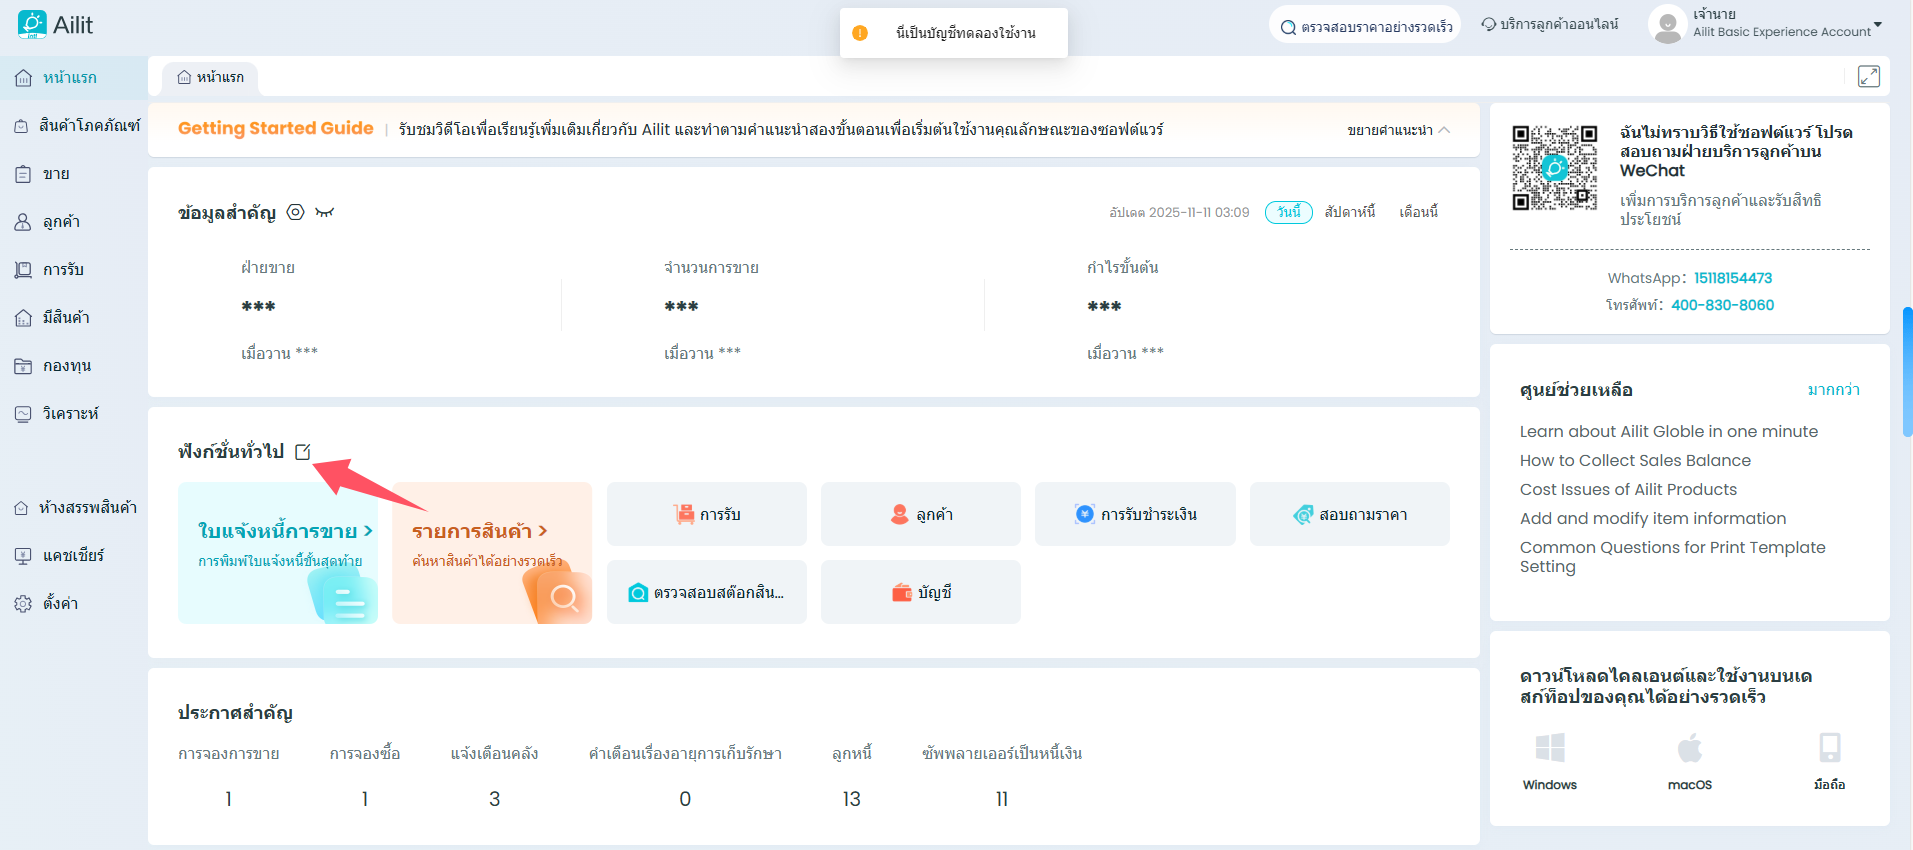Click the Windows download icon
The width and height of the screenshot is (1913, 850).
tap(1549, 748)
